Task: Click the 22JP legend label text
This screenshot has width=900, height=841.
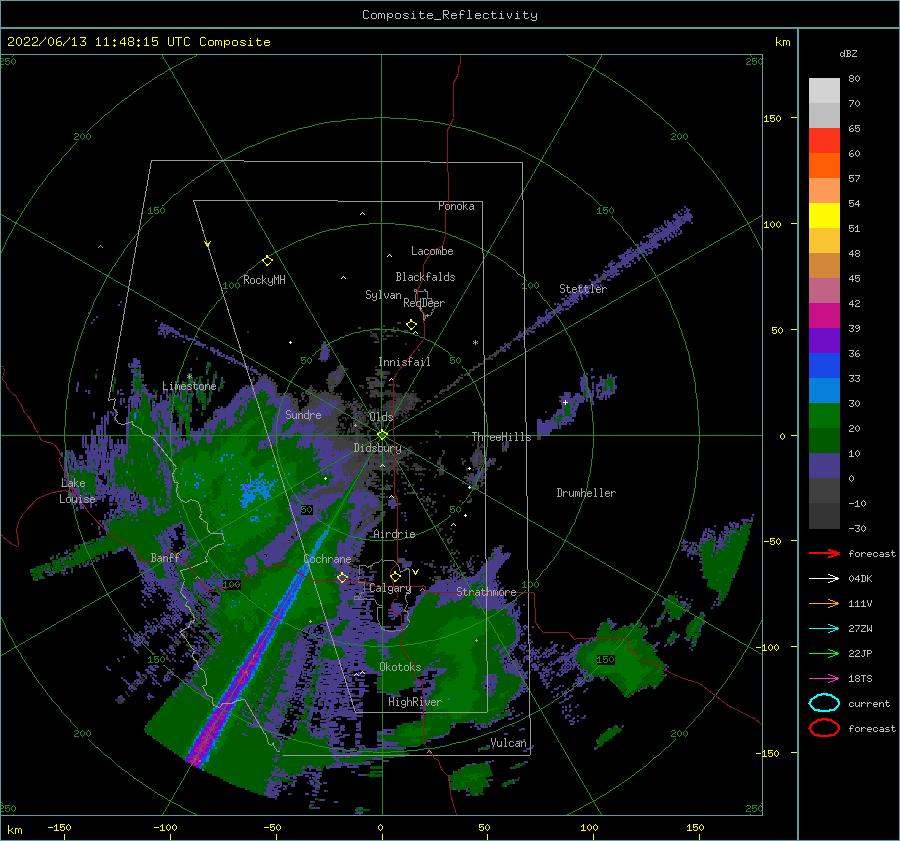Action: 860,653
